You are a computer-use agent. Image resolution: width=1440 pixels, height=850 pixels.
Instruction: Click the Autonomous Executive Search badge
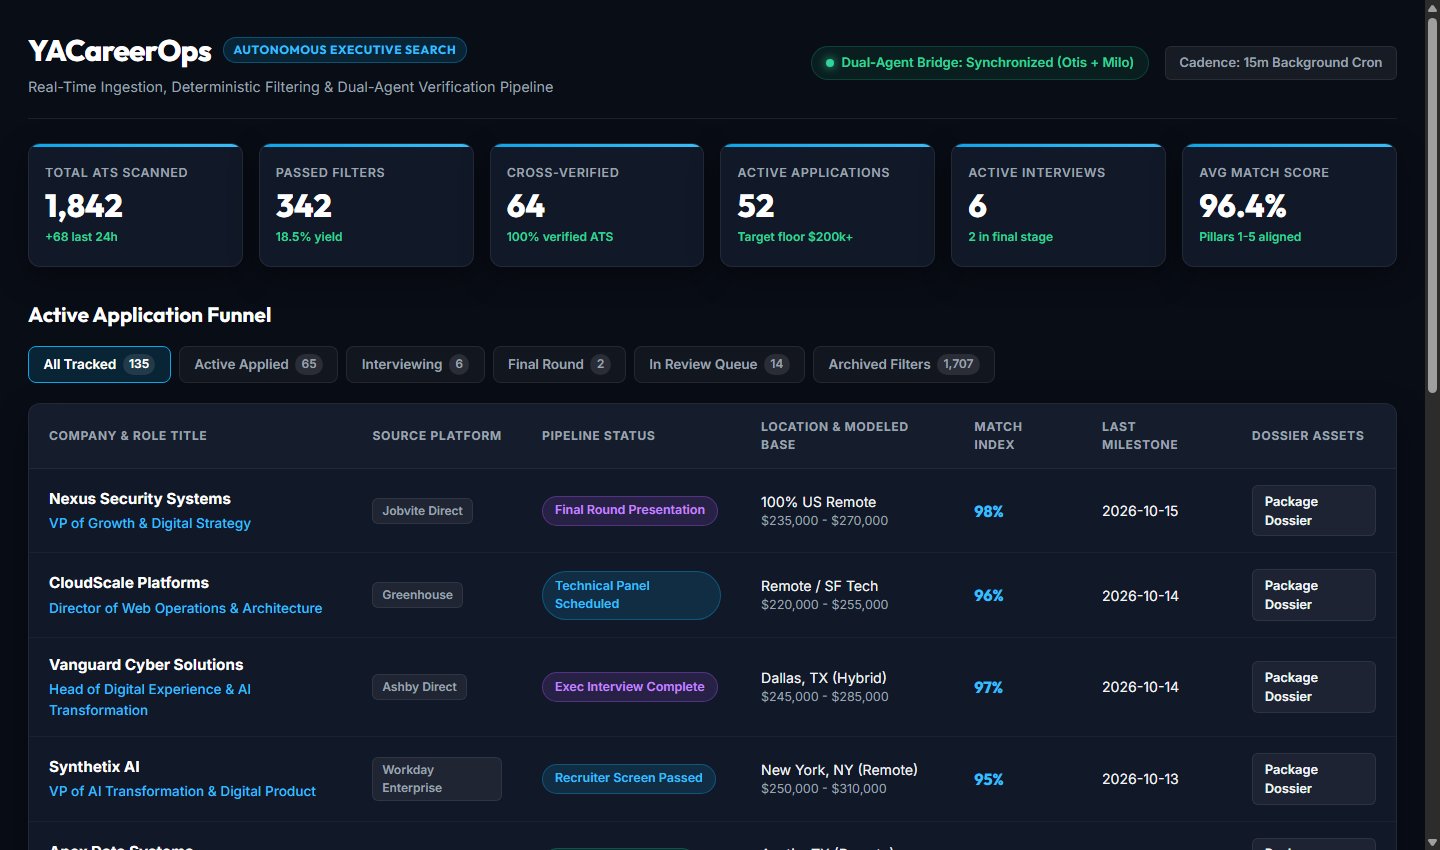345,50
